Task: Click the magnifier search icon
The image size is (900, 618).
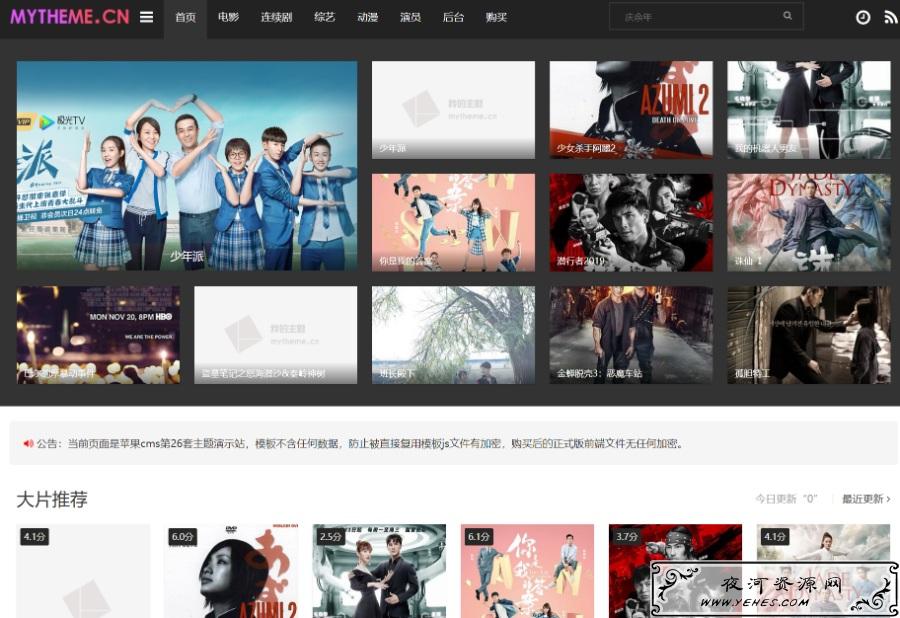Action: click(x=788, y=16)
